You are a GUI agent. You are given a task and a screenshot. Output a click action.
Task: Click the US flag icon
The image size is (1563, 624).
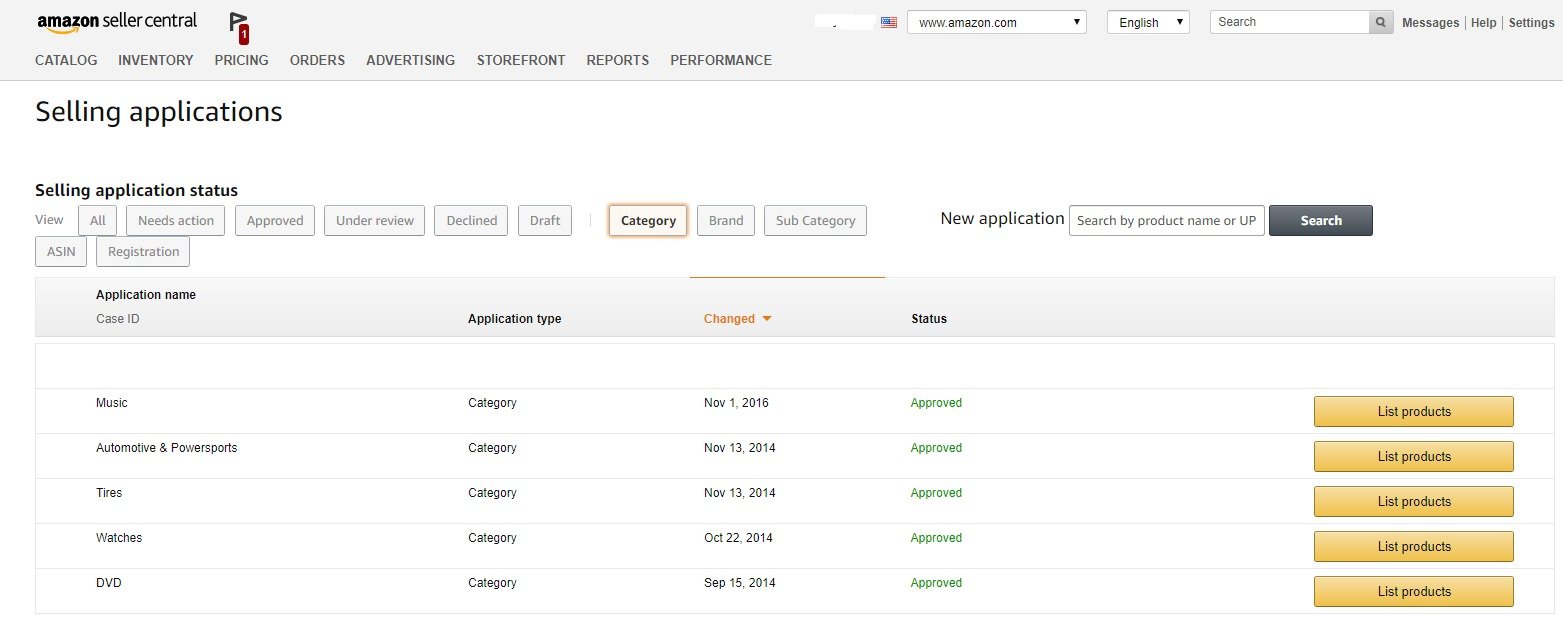coord(889,22)
